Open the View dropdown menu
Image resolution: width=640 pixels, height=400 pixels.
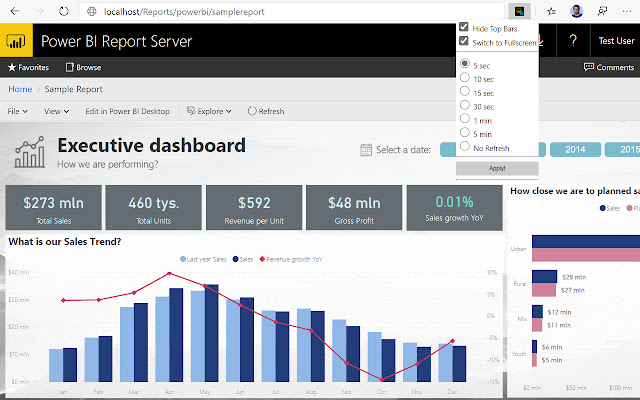(56, 111)
